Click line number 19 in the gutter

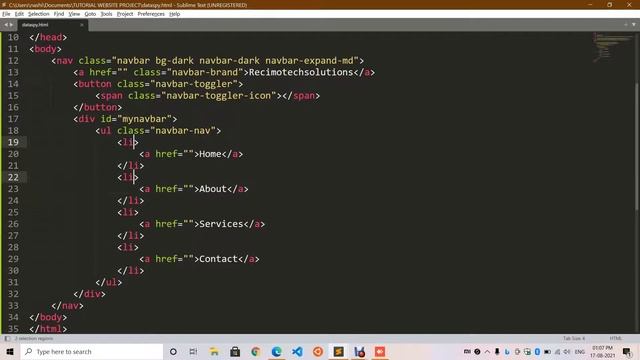click(x=13, y=142)
